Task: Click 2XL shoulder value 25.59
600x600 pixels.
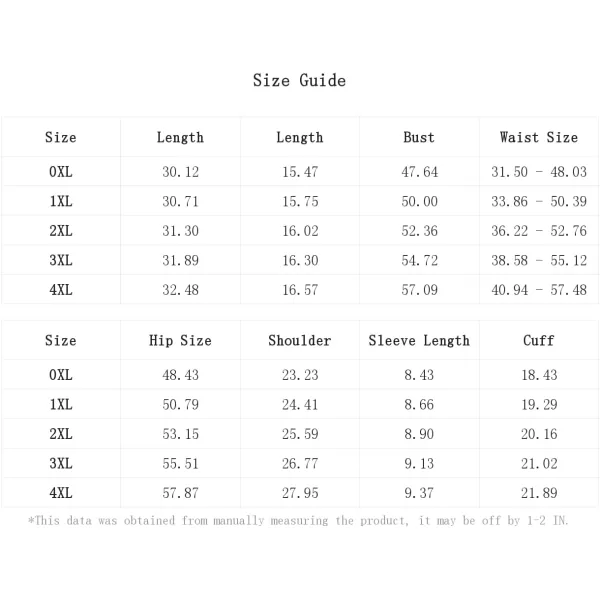Action: pos(300,434)
